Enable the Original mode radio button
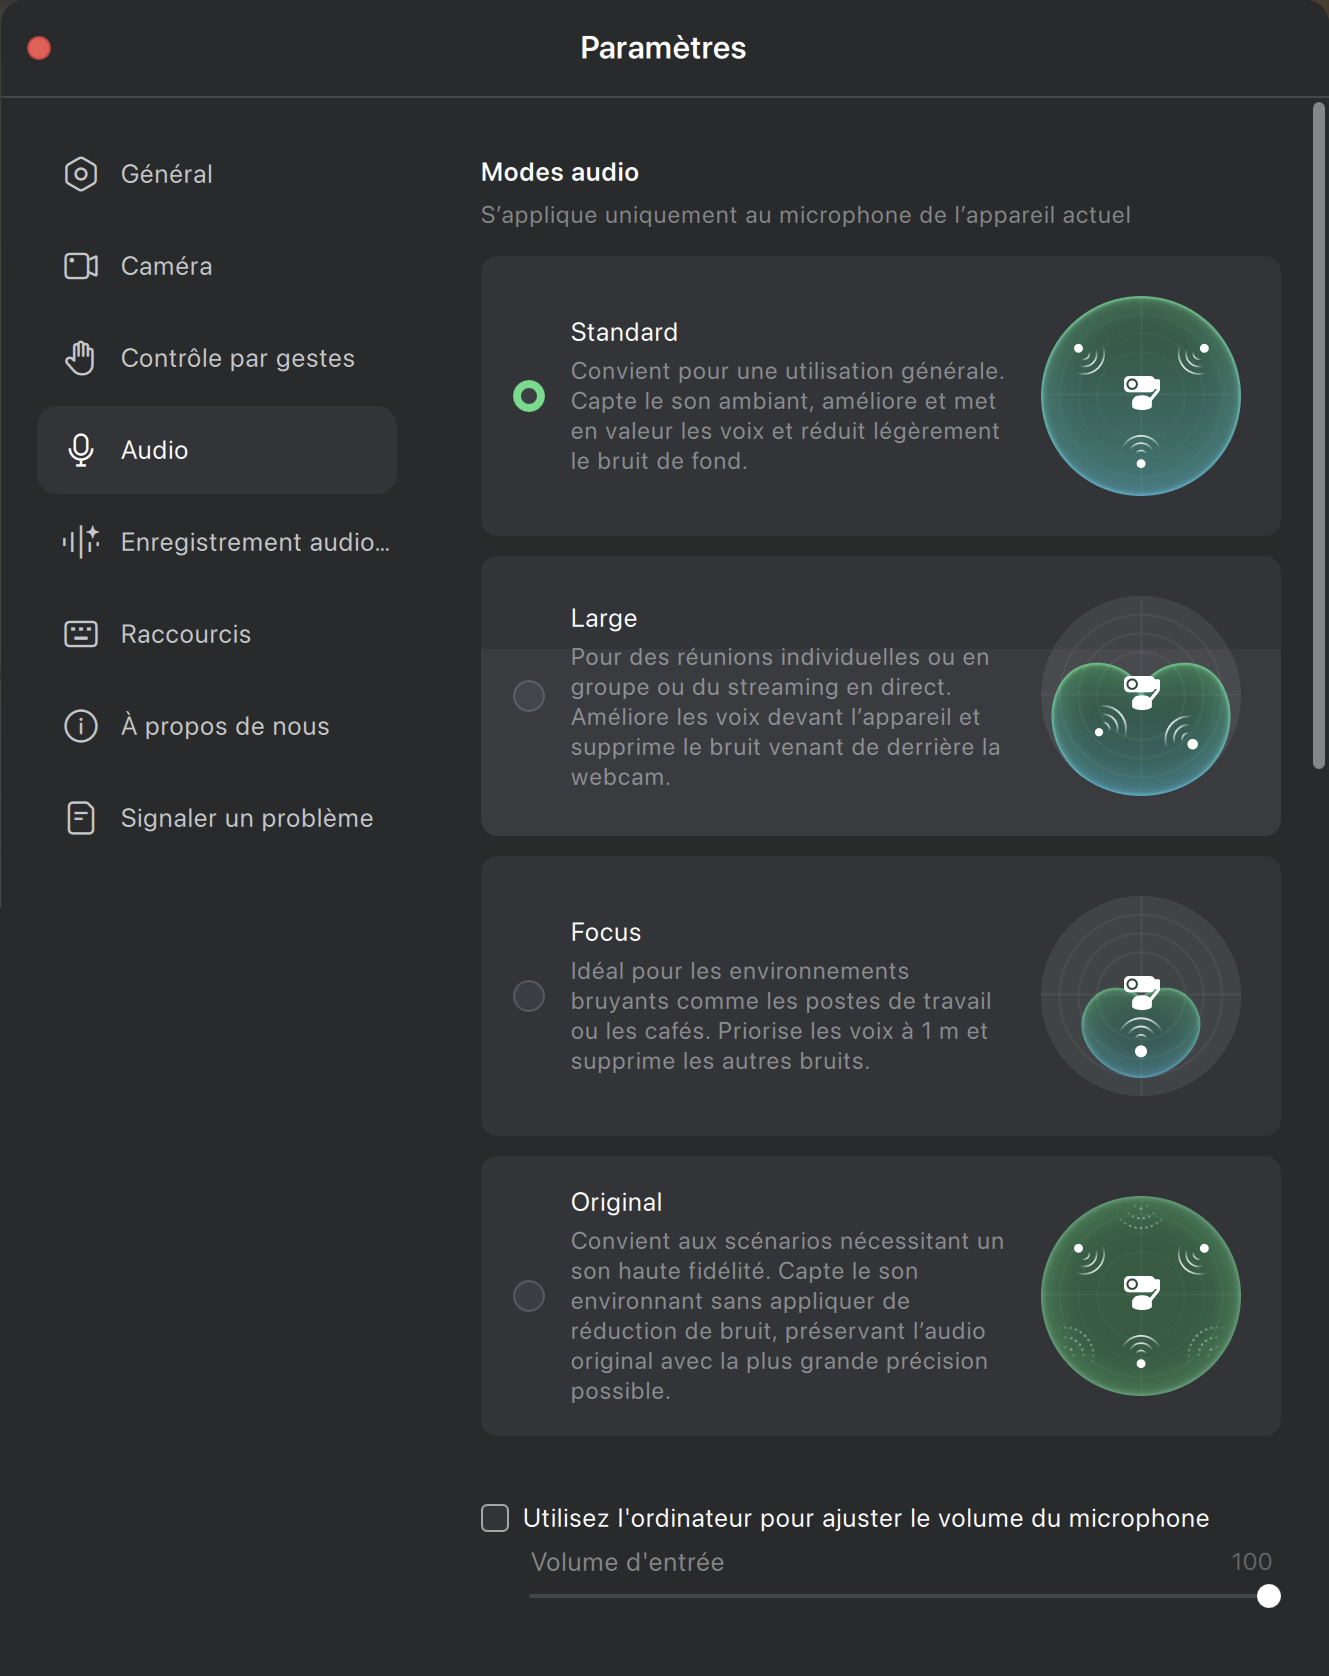1329x1676 pixels. coord(529,1296)
